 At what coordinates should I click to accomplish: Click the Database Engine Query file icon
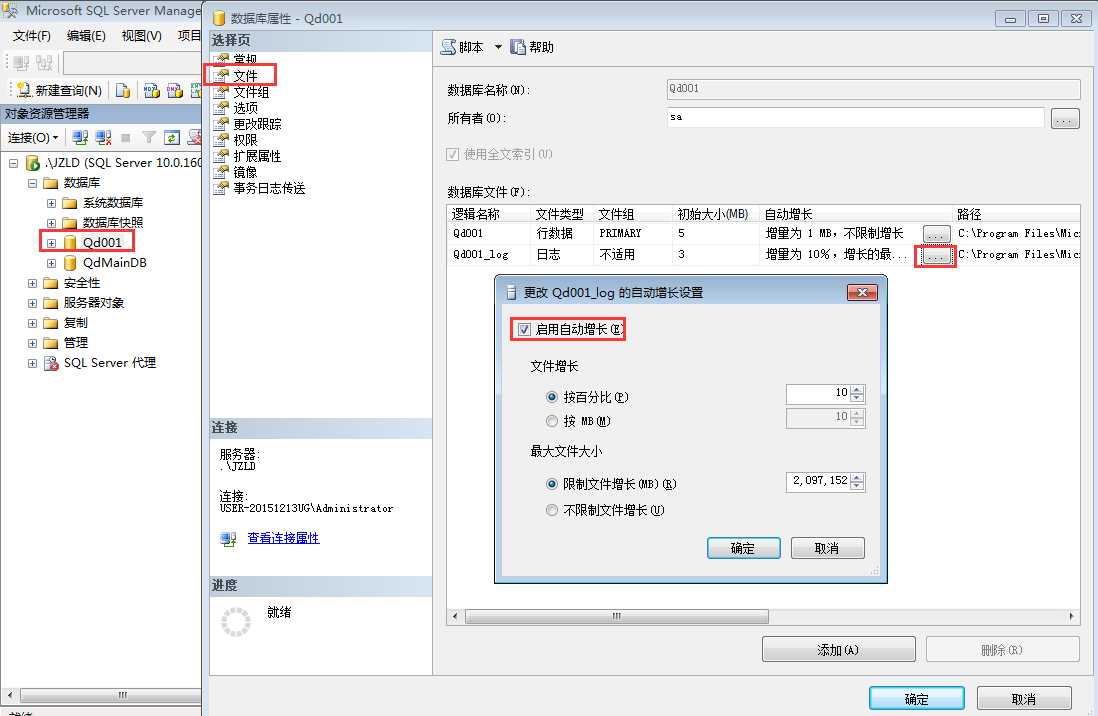click(123, 90)
